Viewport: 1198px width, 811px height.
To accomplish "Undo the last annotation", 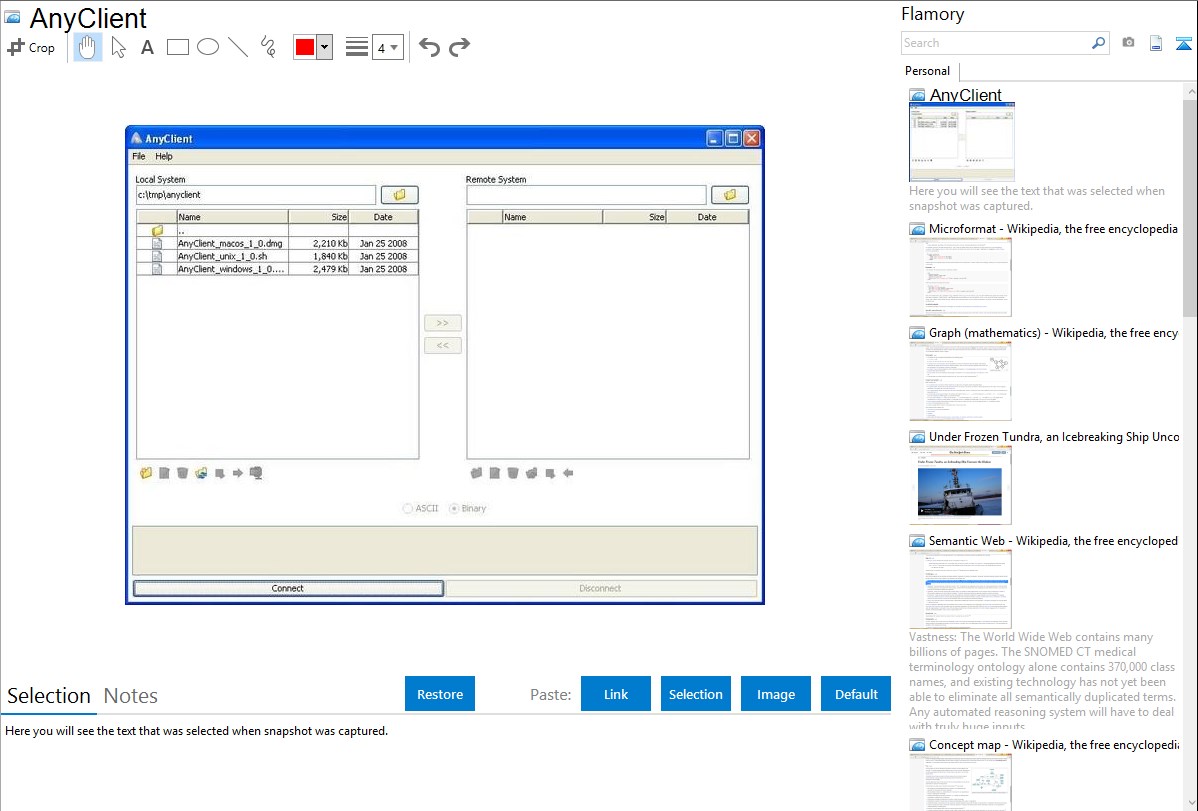I will [429, 47].
